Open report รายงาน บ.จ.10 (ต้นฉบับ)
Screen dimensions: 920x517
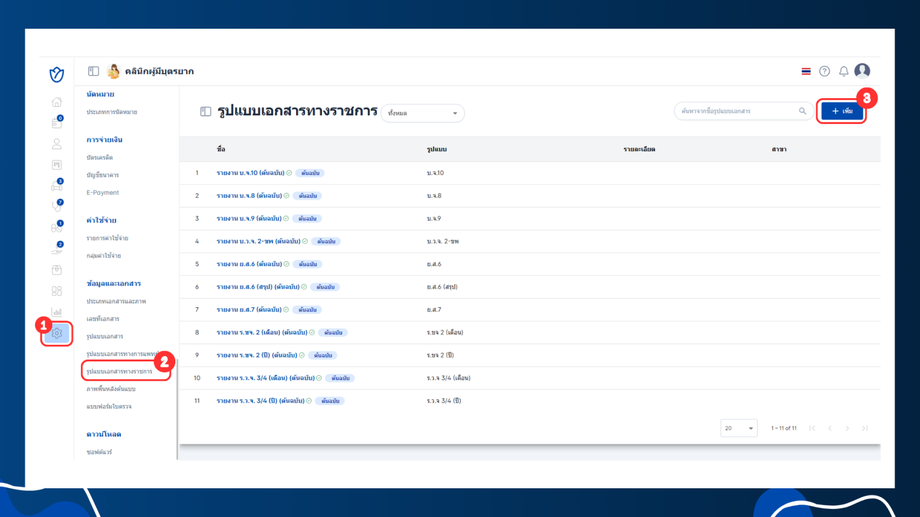pos(251,173)
